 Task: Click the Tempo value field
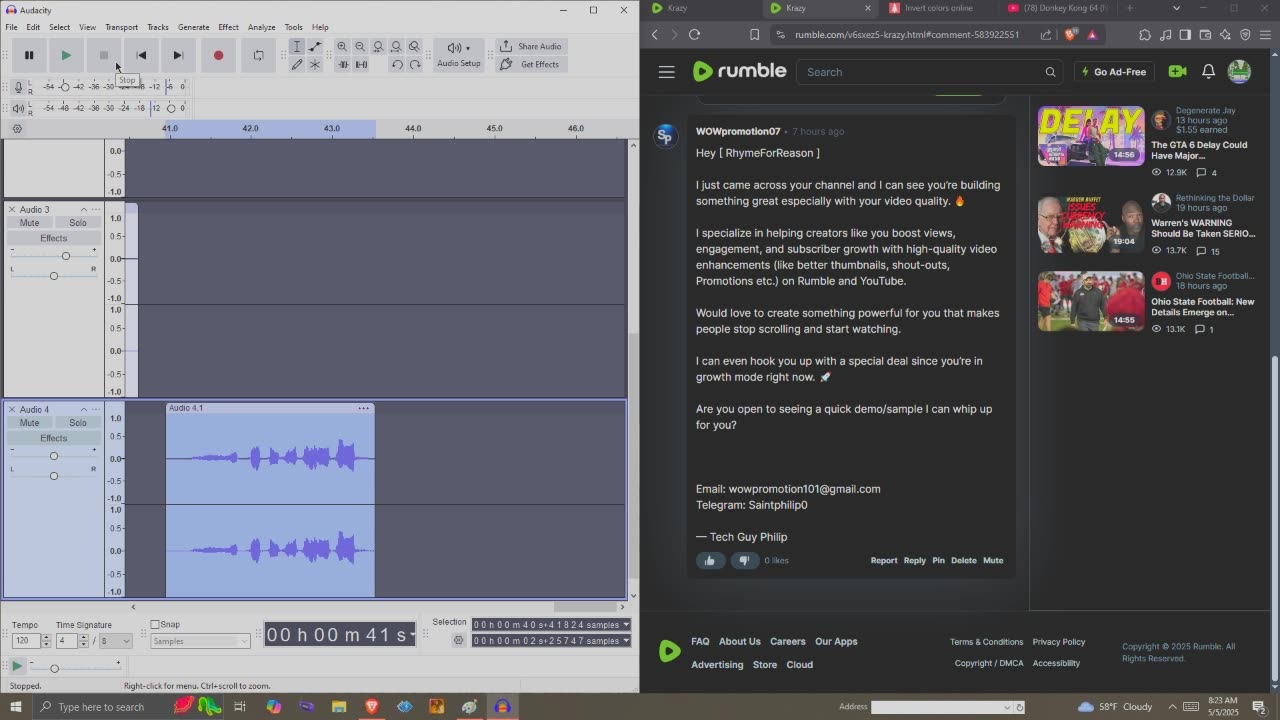pos(26,641)
